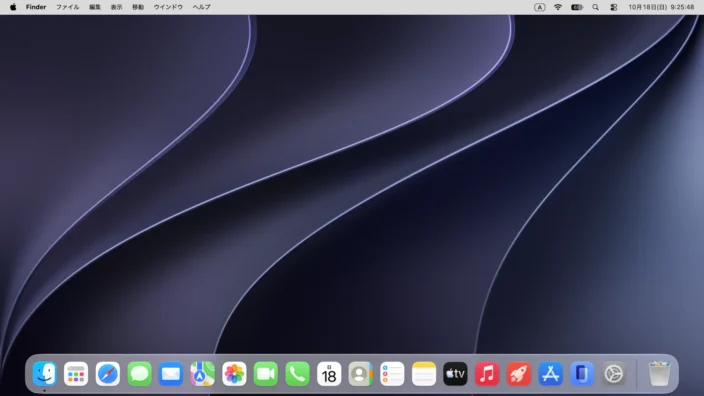The height and width of the screenshot is (396, 704).
Task: Open App Store from Dock
Action: pyautogui.click(x=550, y=374)
